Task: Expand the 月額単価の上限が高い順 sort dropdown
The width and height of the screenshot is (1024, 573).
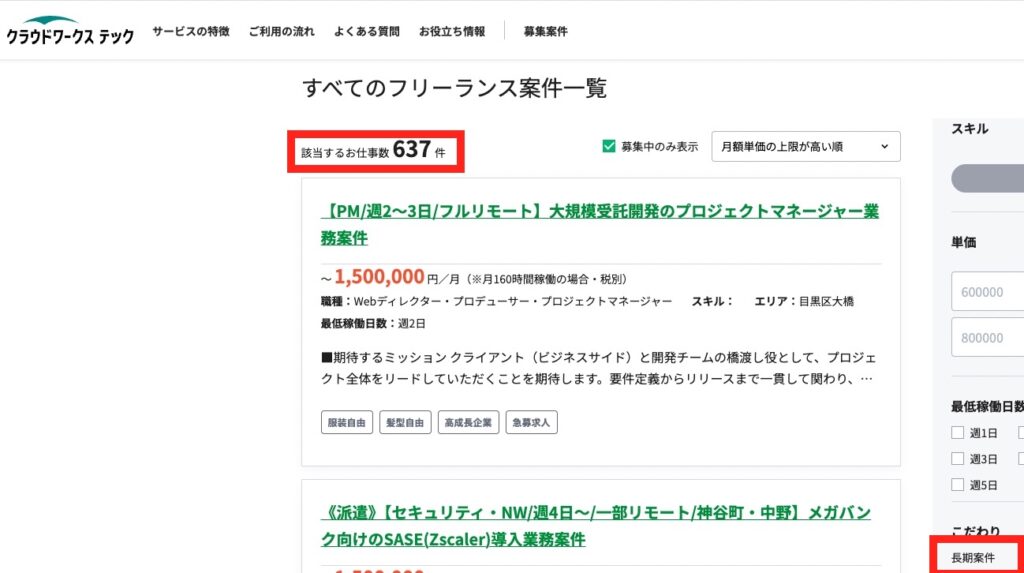Action: click(x=805, y=146)
